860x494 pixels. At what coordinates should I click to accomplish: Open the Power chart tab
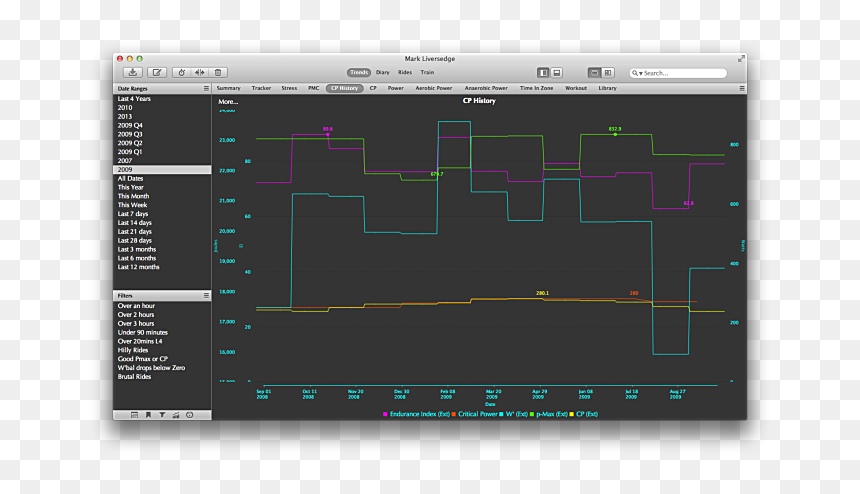coord(395,88)
